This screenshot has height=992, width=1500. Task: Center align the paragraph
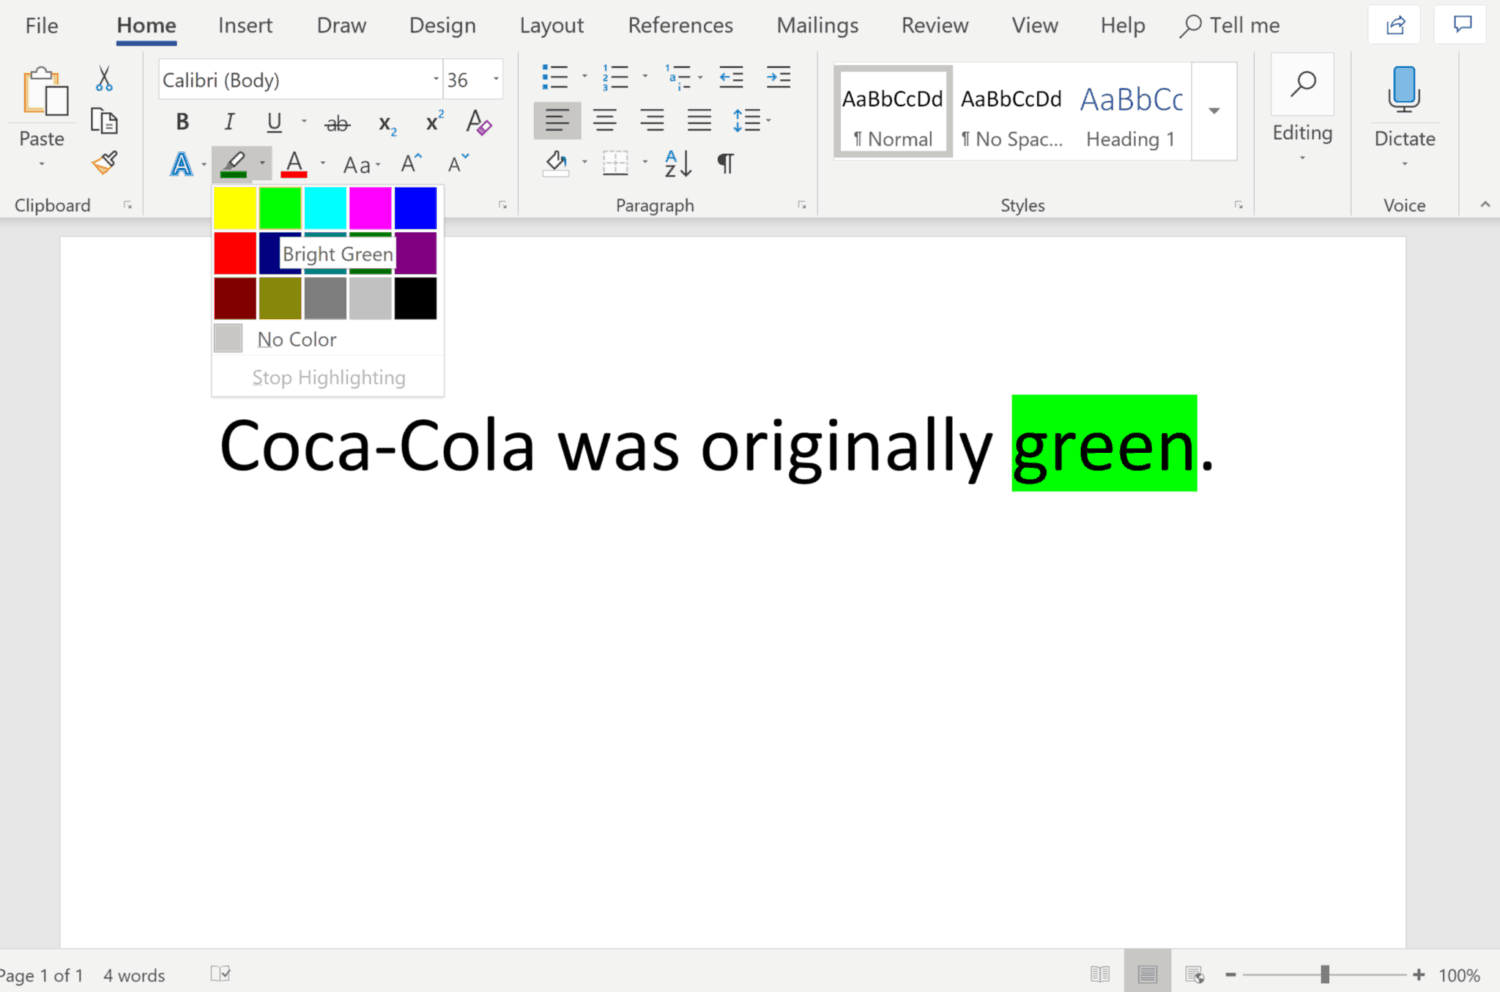tap(605, 121)
